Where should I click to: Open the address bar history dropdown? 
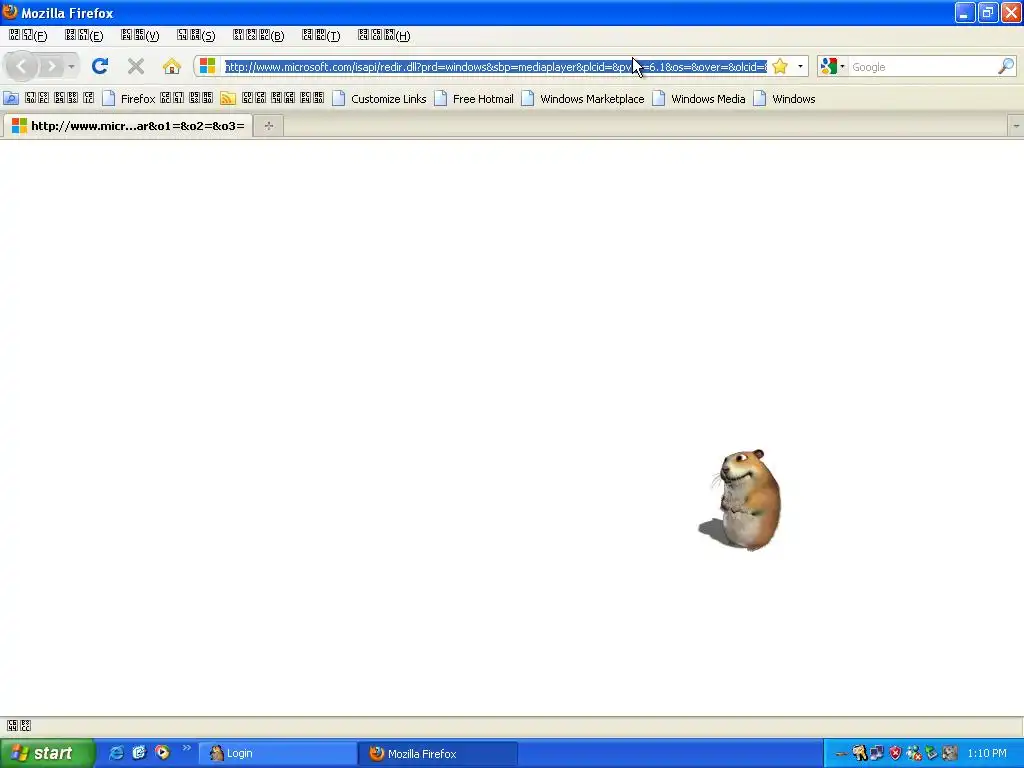pyautogui.click(x=800, y=66)
